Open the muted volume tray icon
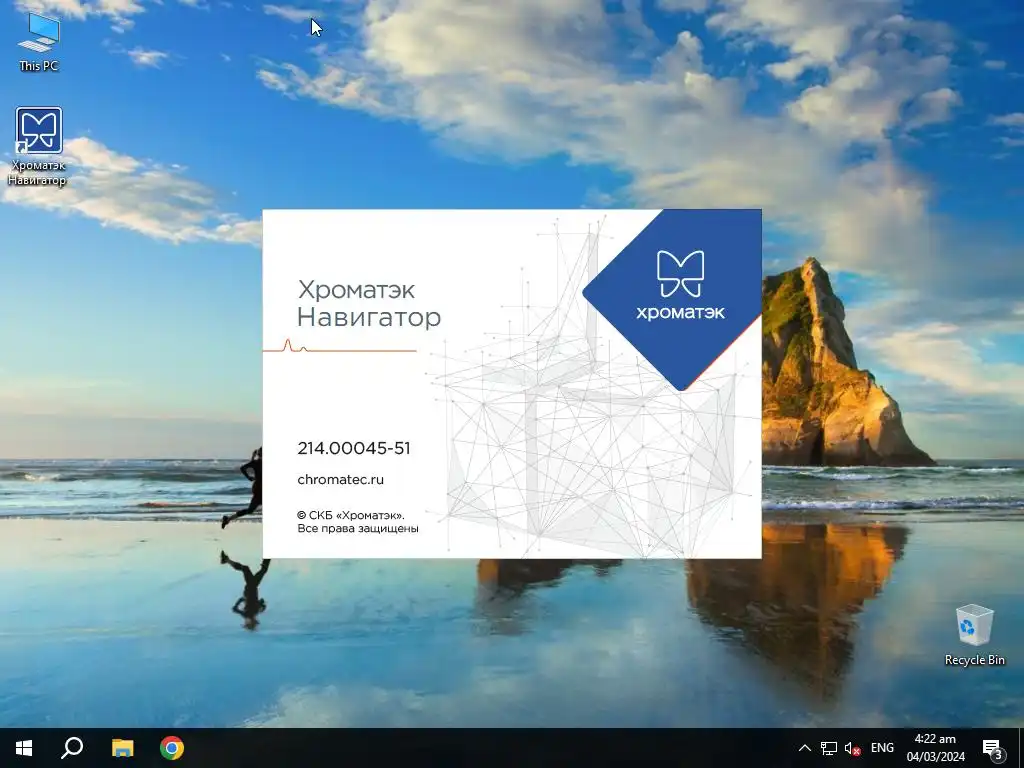1024x768 pixels. pos(852,748)
